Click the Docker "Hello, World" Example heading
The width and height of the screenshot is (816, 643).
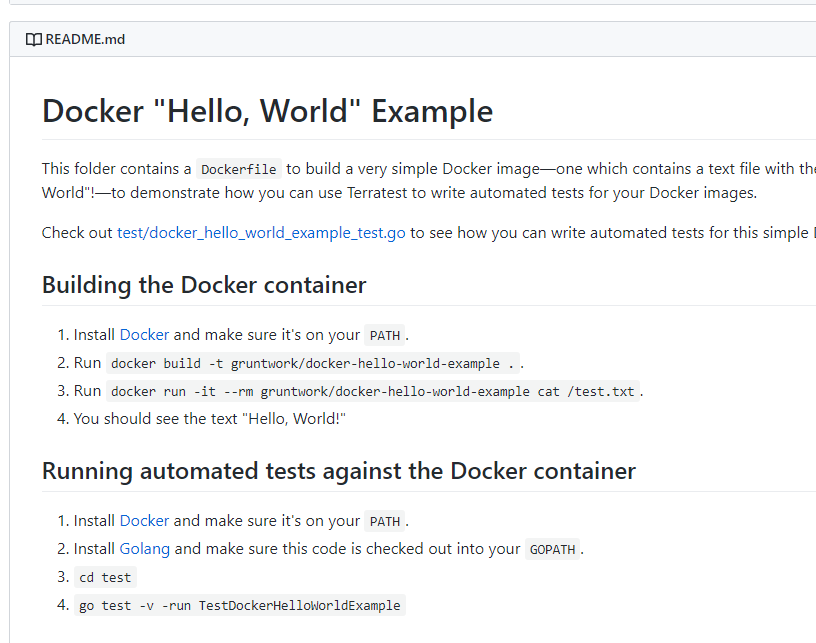[x=267, y=111]
